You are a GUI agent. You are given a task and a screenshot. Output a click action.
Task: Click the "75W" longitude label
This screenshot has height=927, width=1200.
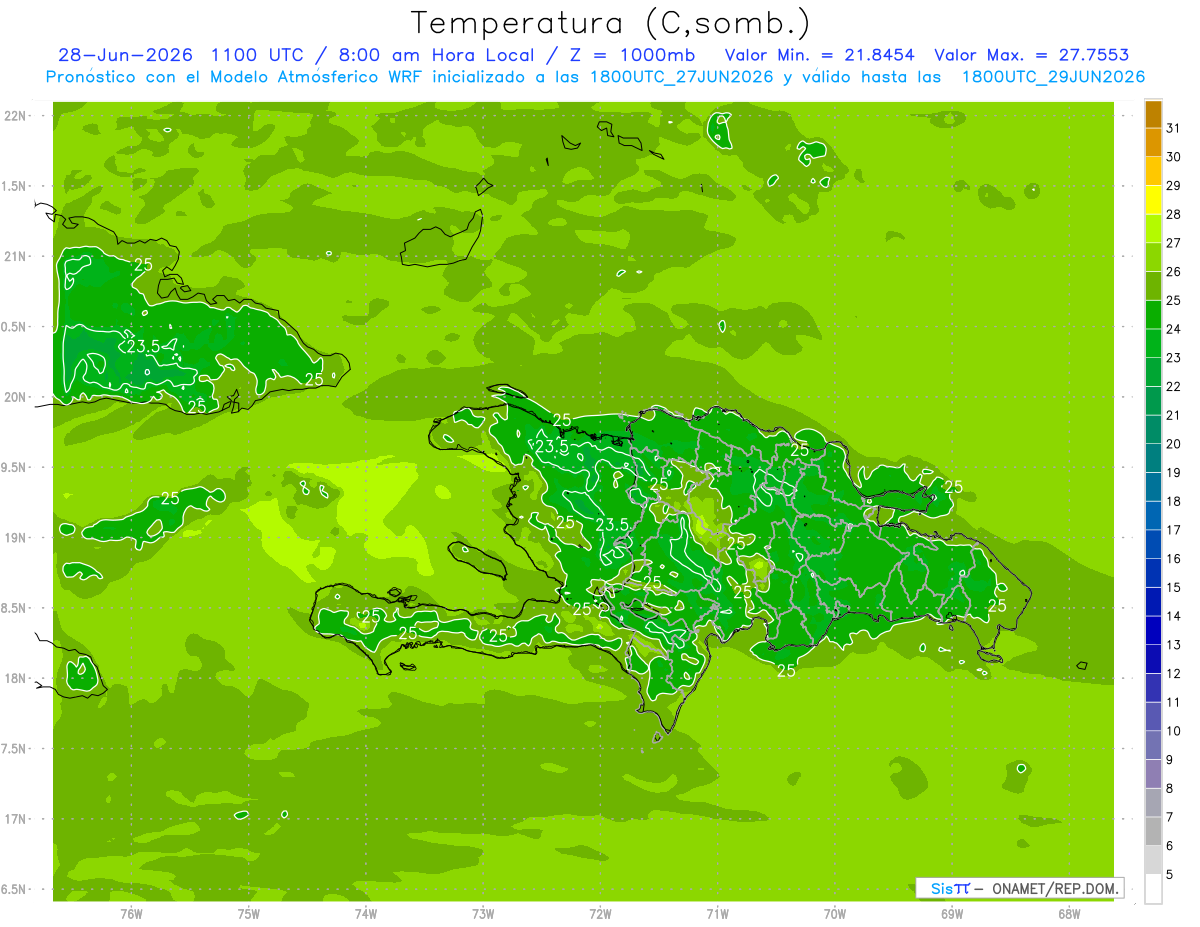tap(248, 914)
